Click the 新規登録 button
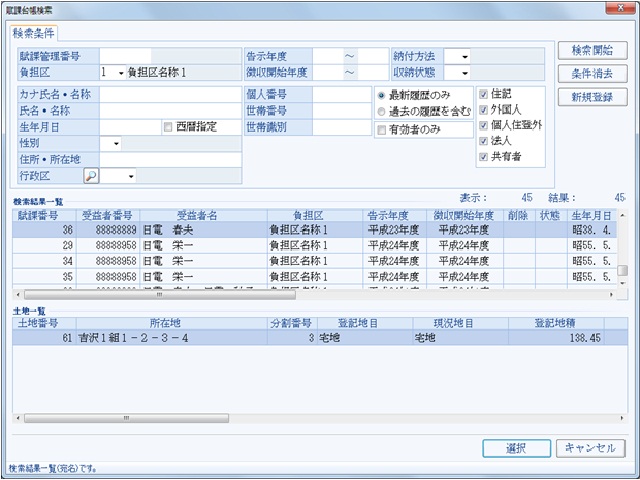The height and width of the screenshot is (480, 640). pos(592,98)
